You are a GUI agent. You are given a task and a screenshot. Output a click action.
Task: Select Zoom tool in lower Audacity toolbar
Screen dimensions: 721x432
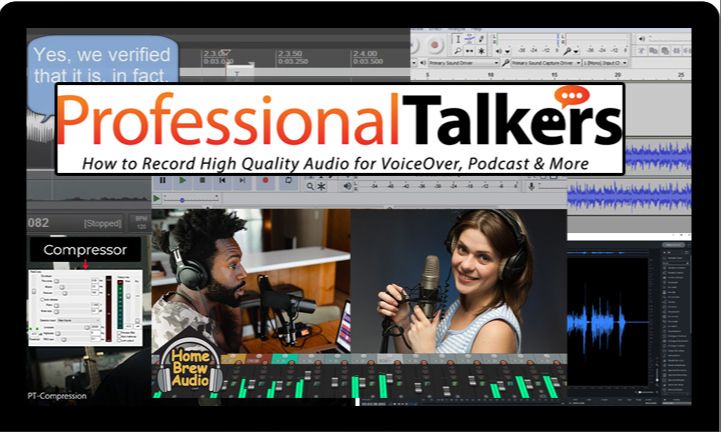(310, 186)
